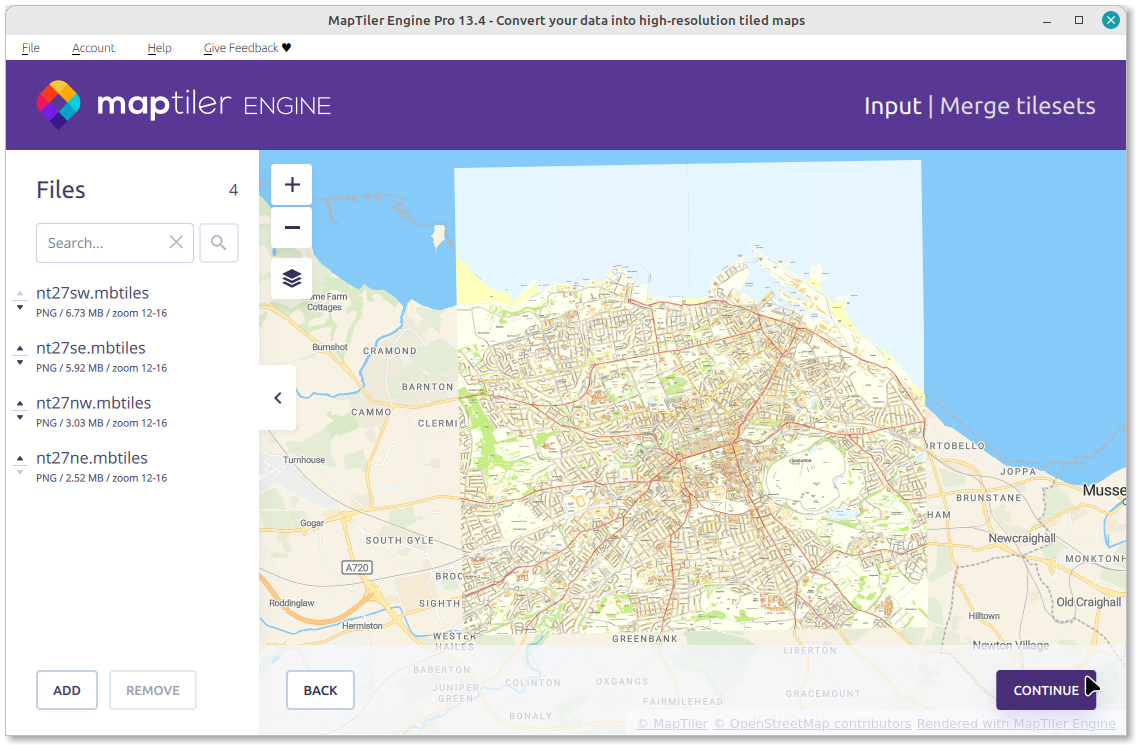Collapse the Files sidebar with chevron
The image size is (1136, 745).
click(x=277, y=398)
